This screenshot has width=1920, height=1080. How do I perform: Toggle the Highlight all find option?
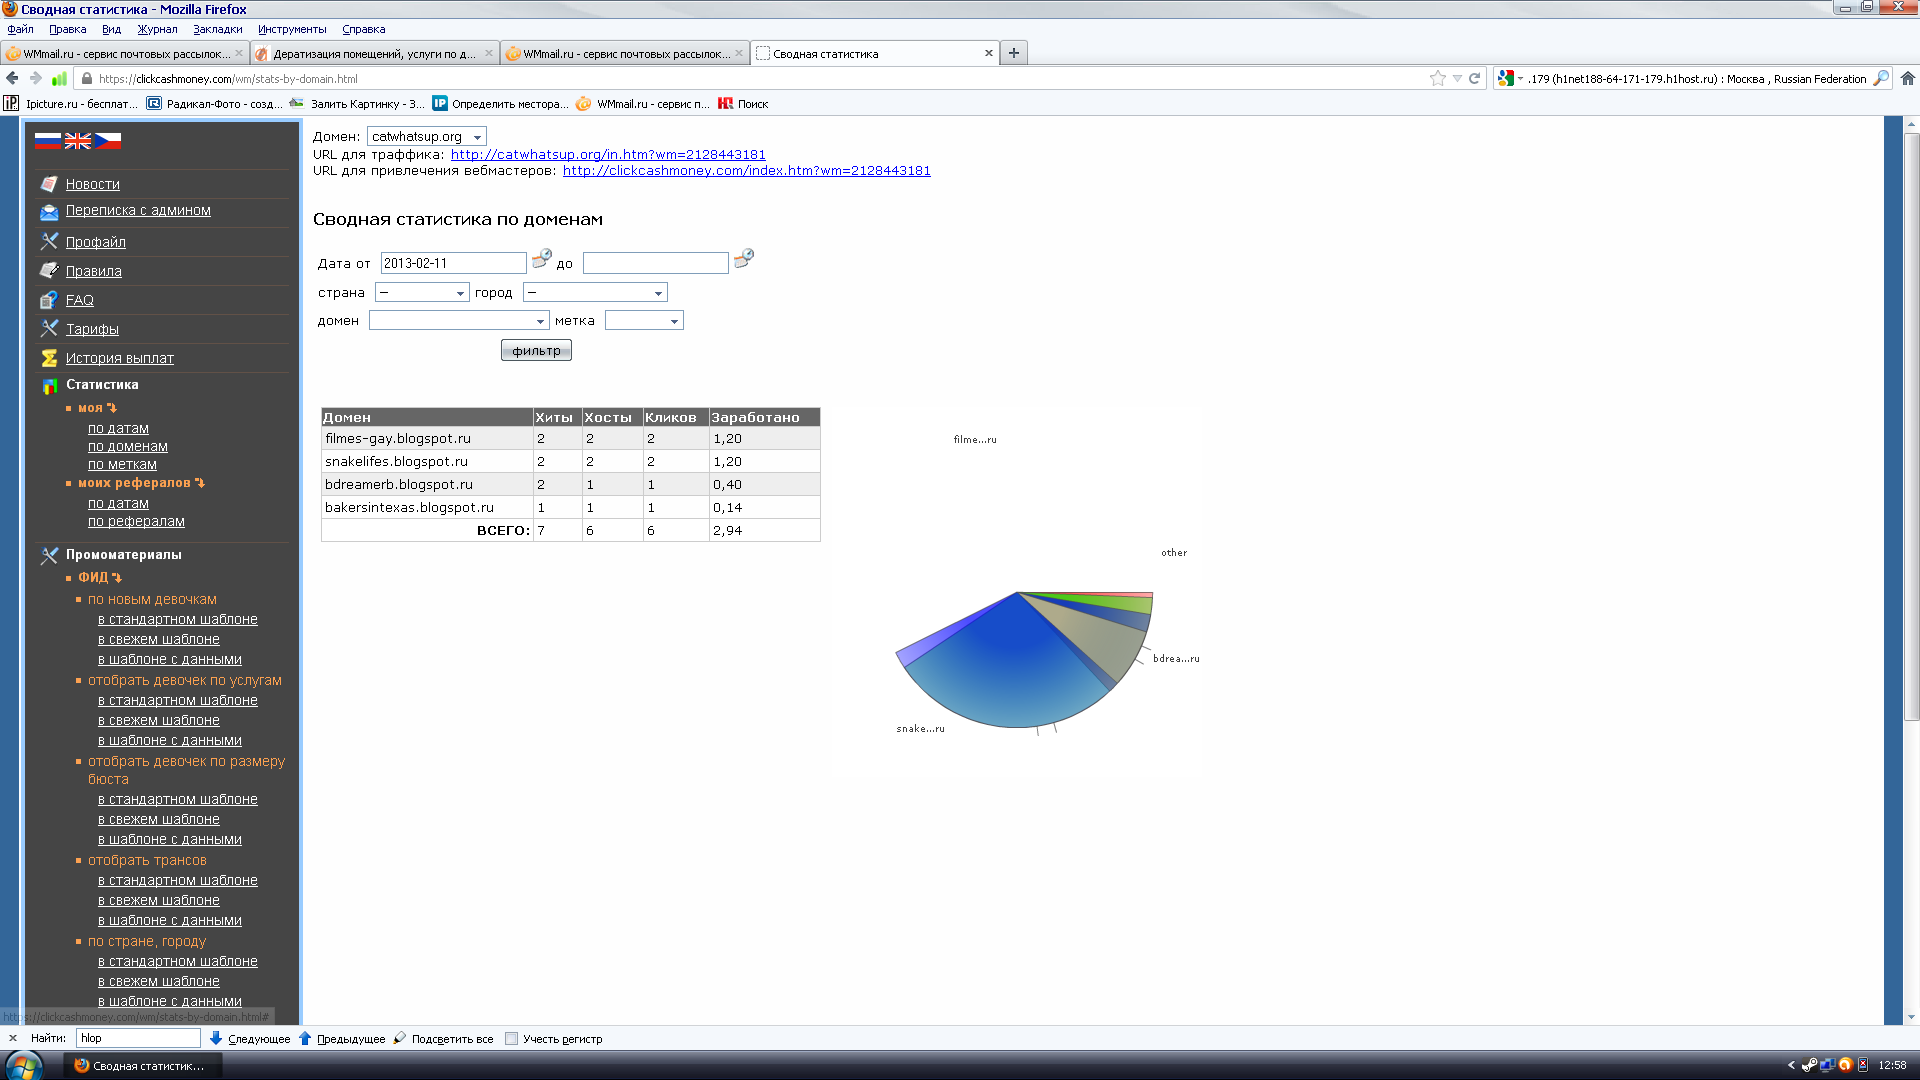point(443,1038)
